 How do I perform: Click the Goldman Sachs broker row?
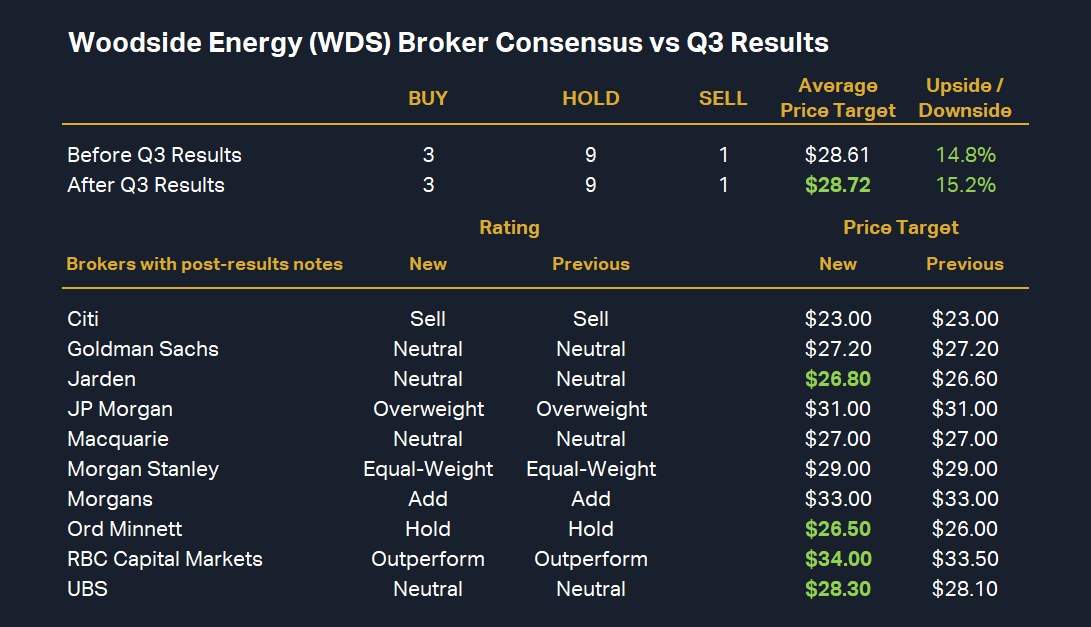click(x=143, y=349)
